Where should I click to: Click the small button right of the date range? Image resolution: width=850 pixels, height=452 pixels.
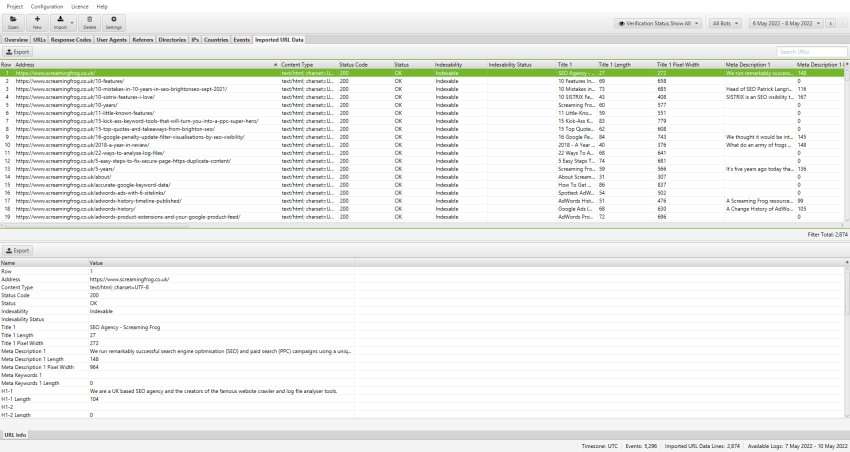point(830,23)
